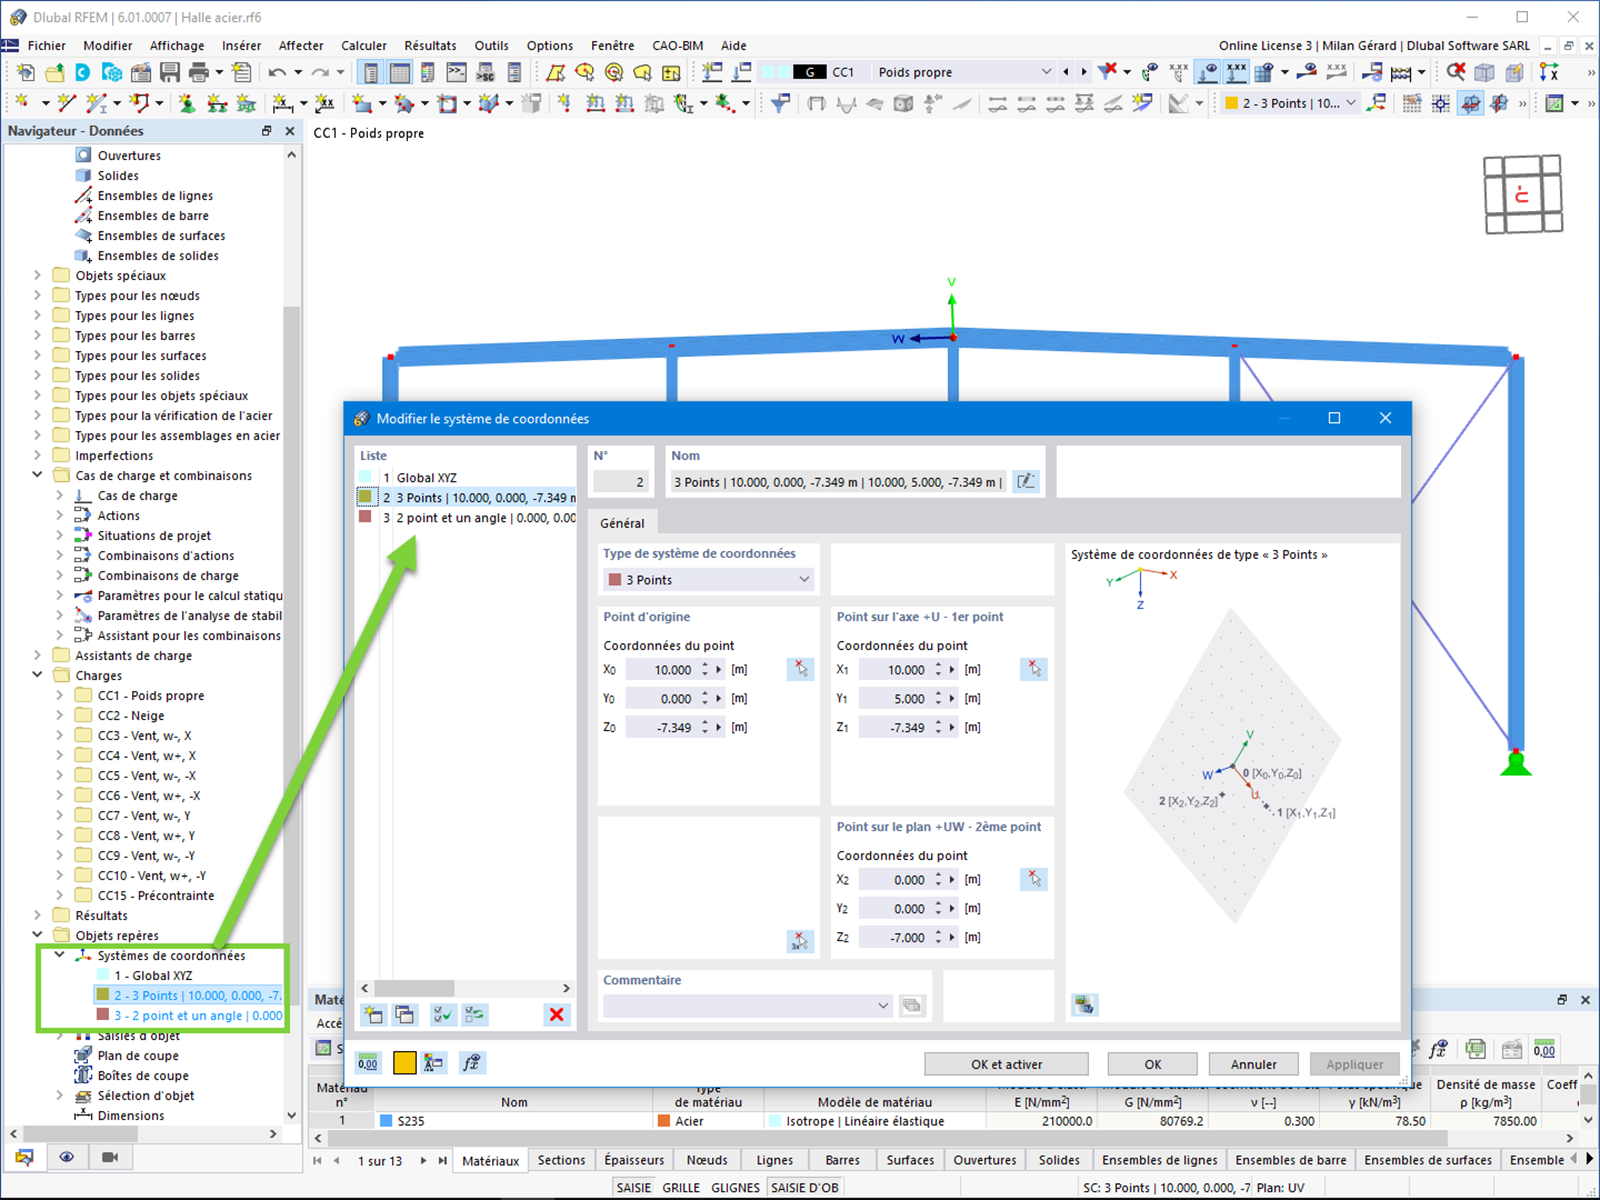Collapse Systèmes de coordonnées tree node
Screen dimensions: 1600x1200
pyautogui.click(x=59, y=956)
